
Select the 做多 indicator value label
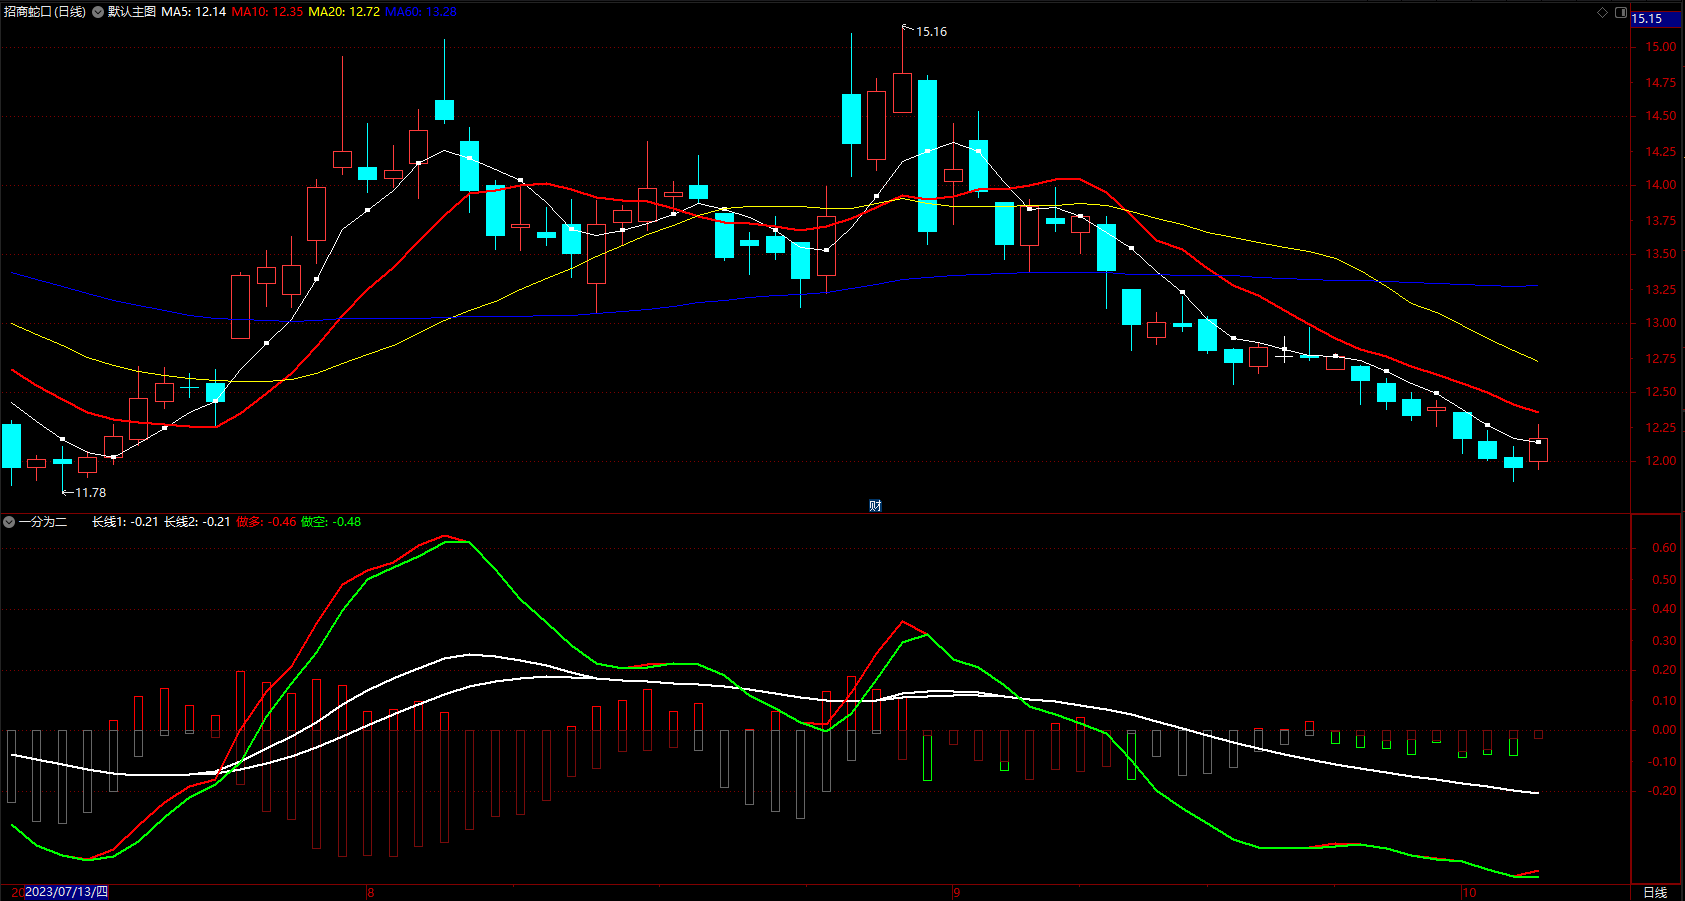point(266,522)
